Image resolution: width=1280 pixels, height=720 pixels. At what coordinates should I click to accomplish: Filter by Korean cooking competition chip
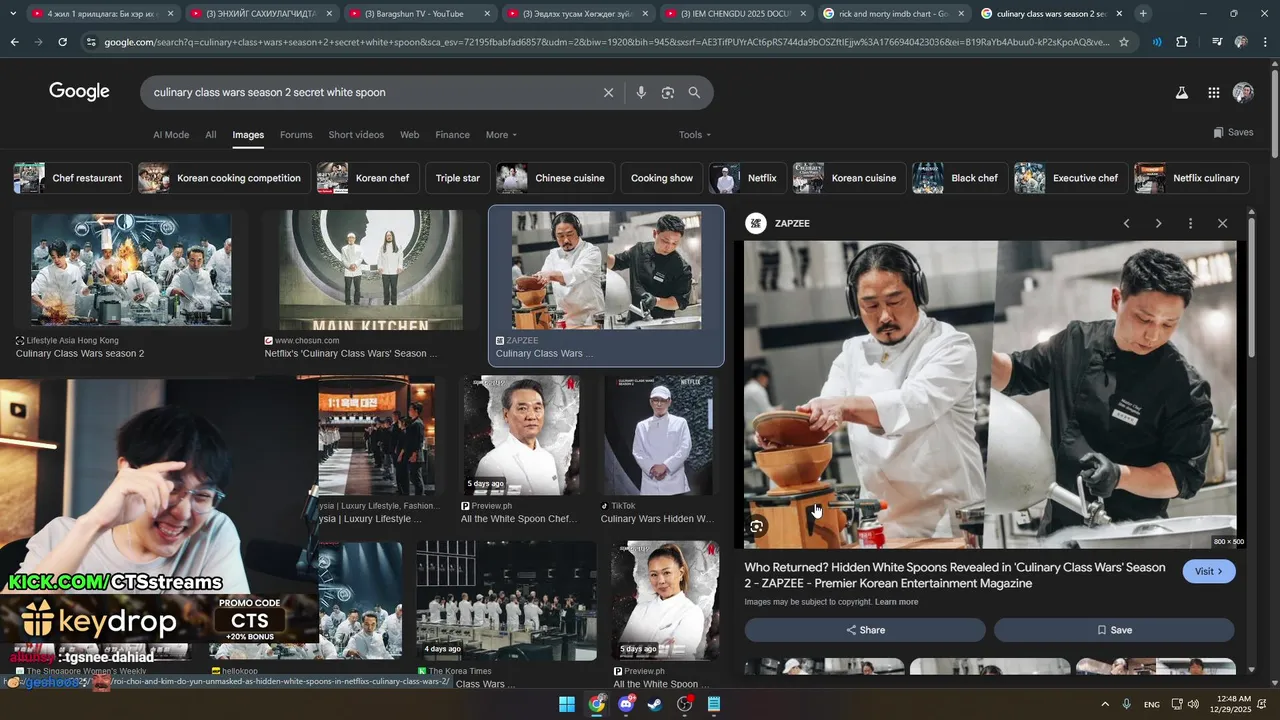pyautogui.click(x=224, y=178)
